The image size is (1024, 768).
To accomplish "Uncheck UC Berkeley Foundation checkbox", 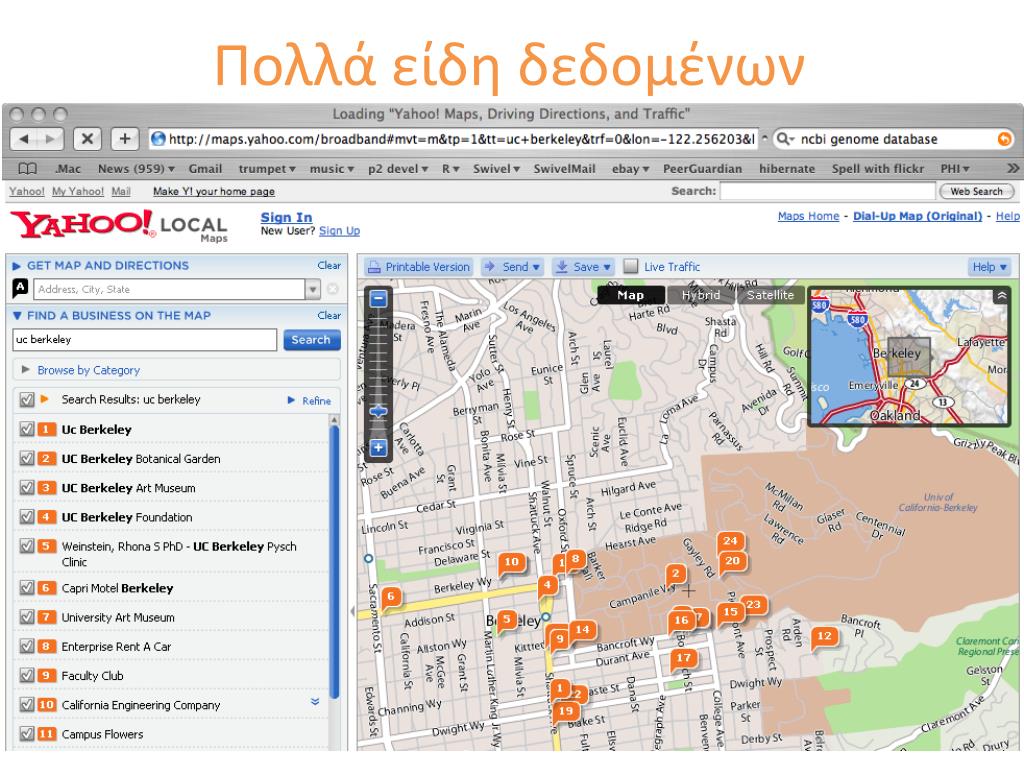I will tap(27, 517).
